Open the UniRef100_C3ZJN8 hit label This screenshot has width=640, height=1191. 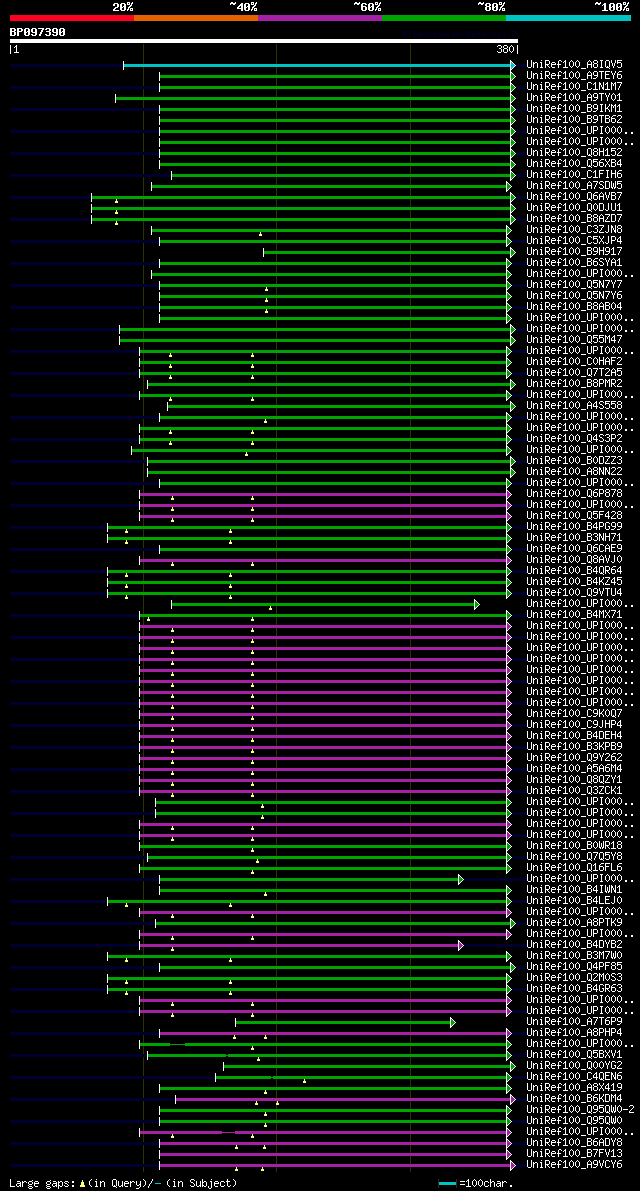(x=574, y=230)
